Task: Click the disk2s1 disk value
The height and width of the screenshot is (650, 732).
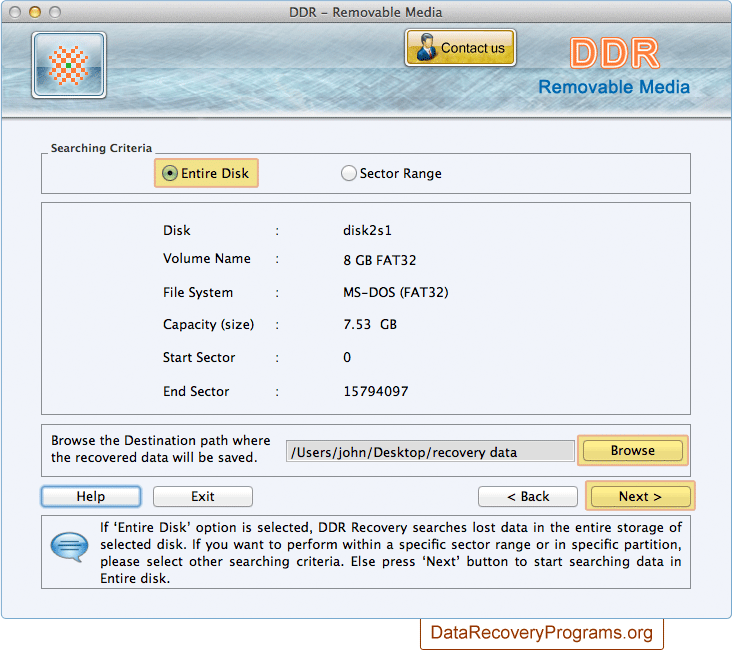Action: coord(367,231)
